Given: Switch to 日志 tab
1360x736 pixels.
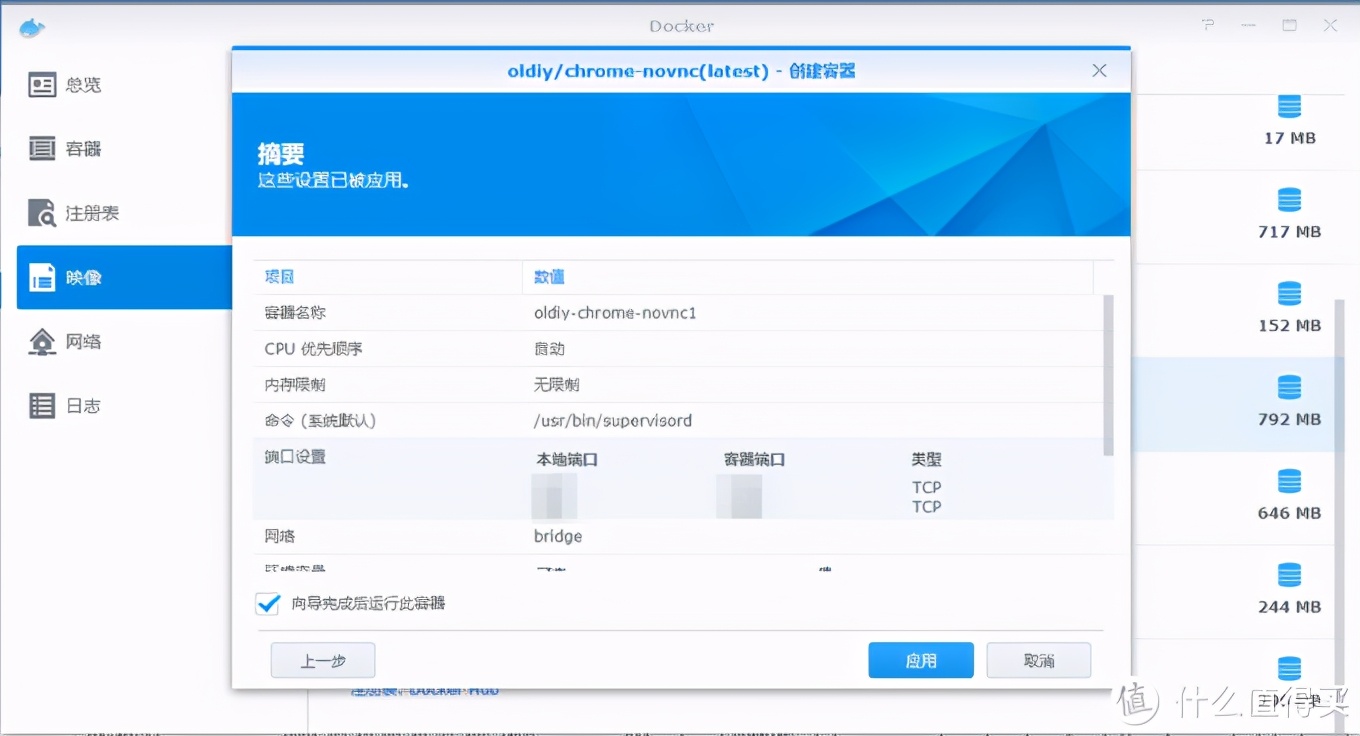Looking at the screenshot, I should [125, 405].
